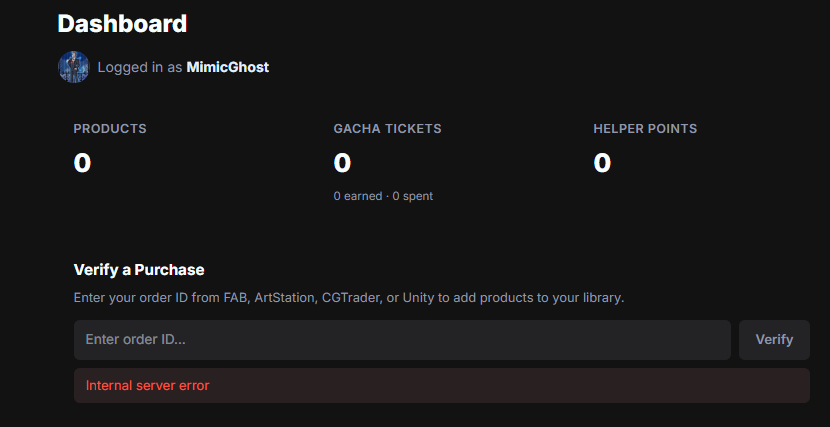Click the word CGTrader in the description
The height and width of the screenshot is (427, 830).
pos(350,298)
